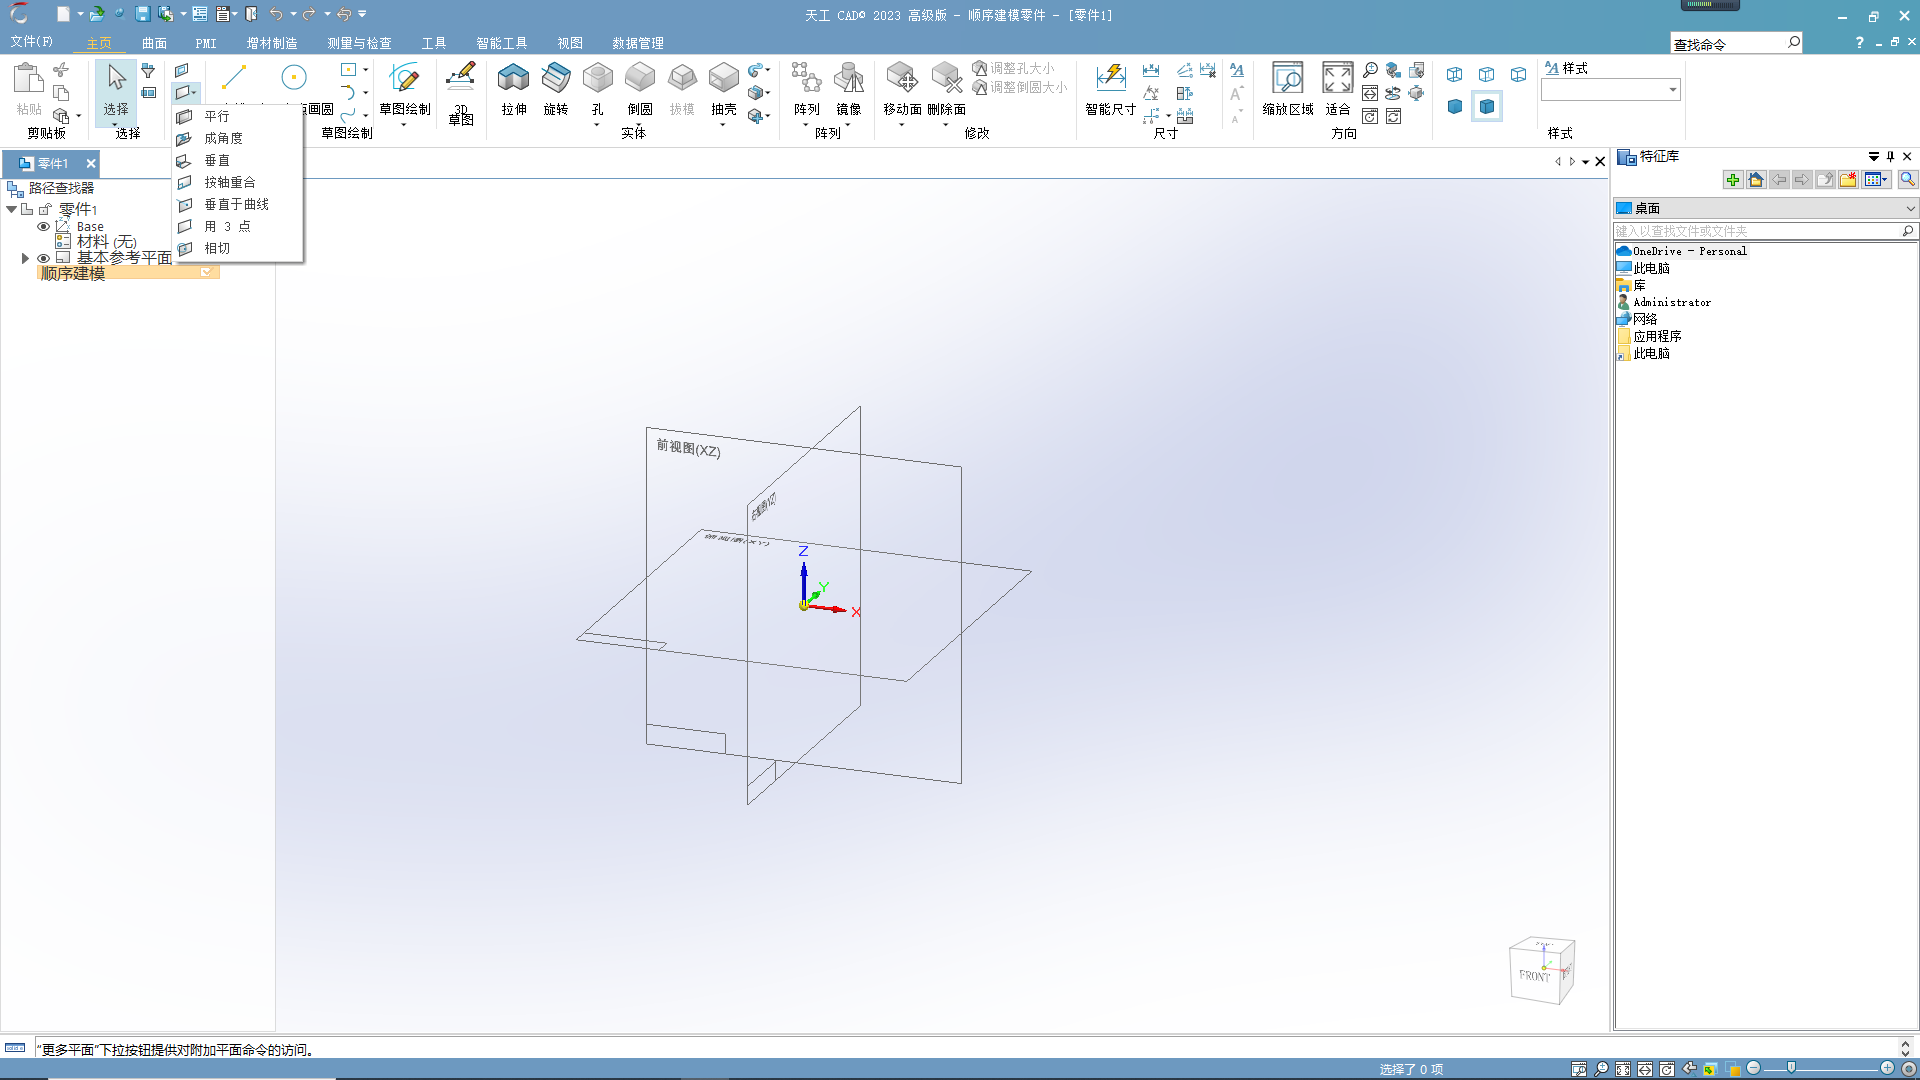This screenshot has height=1080, width=1920.
Task: Select the 草图绘制 sketch pencil tool
Action: click(404, 89)
